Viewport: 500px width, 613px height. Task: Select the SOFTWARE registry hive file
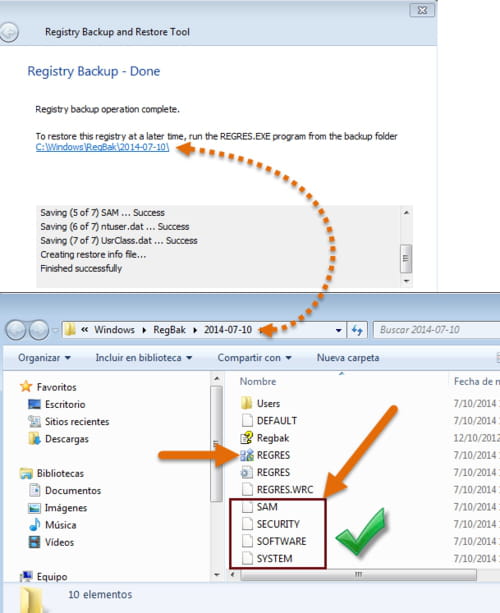click(274, 541)
